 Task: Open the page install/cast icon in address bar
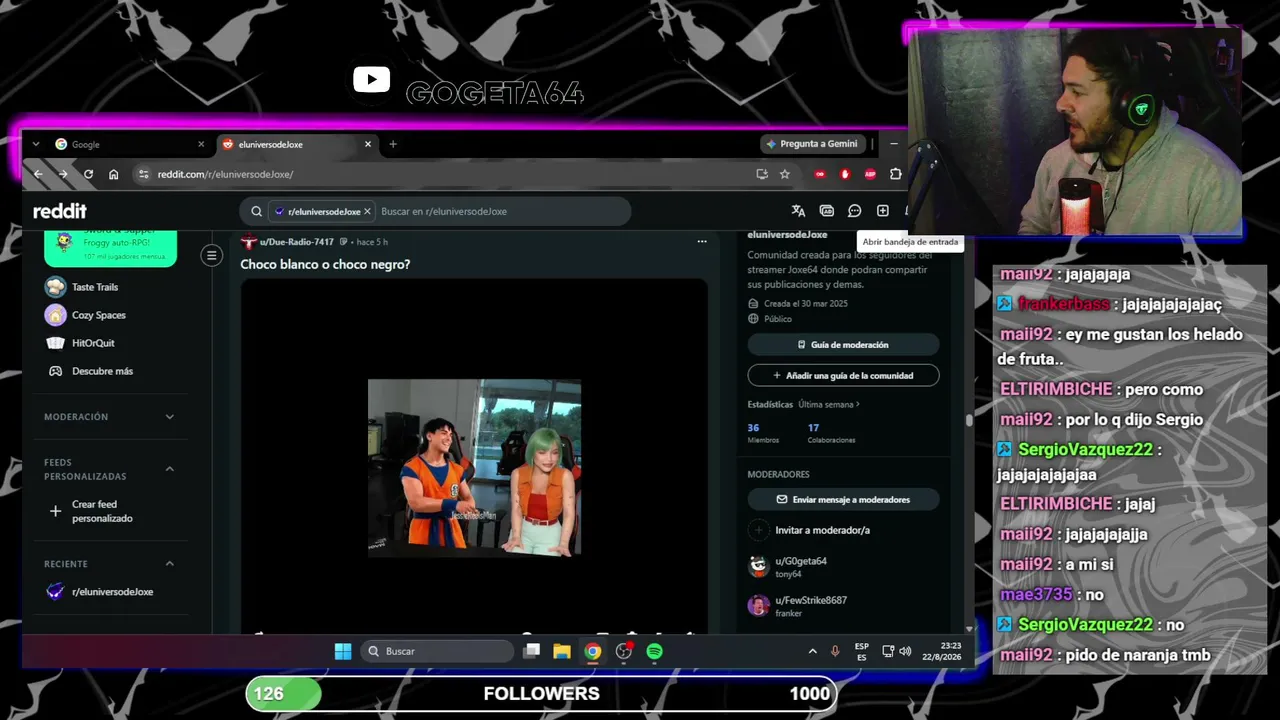point(762,174)
